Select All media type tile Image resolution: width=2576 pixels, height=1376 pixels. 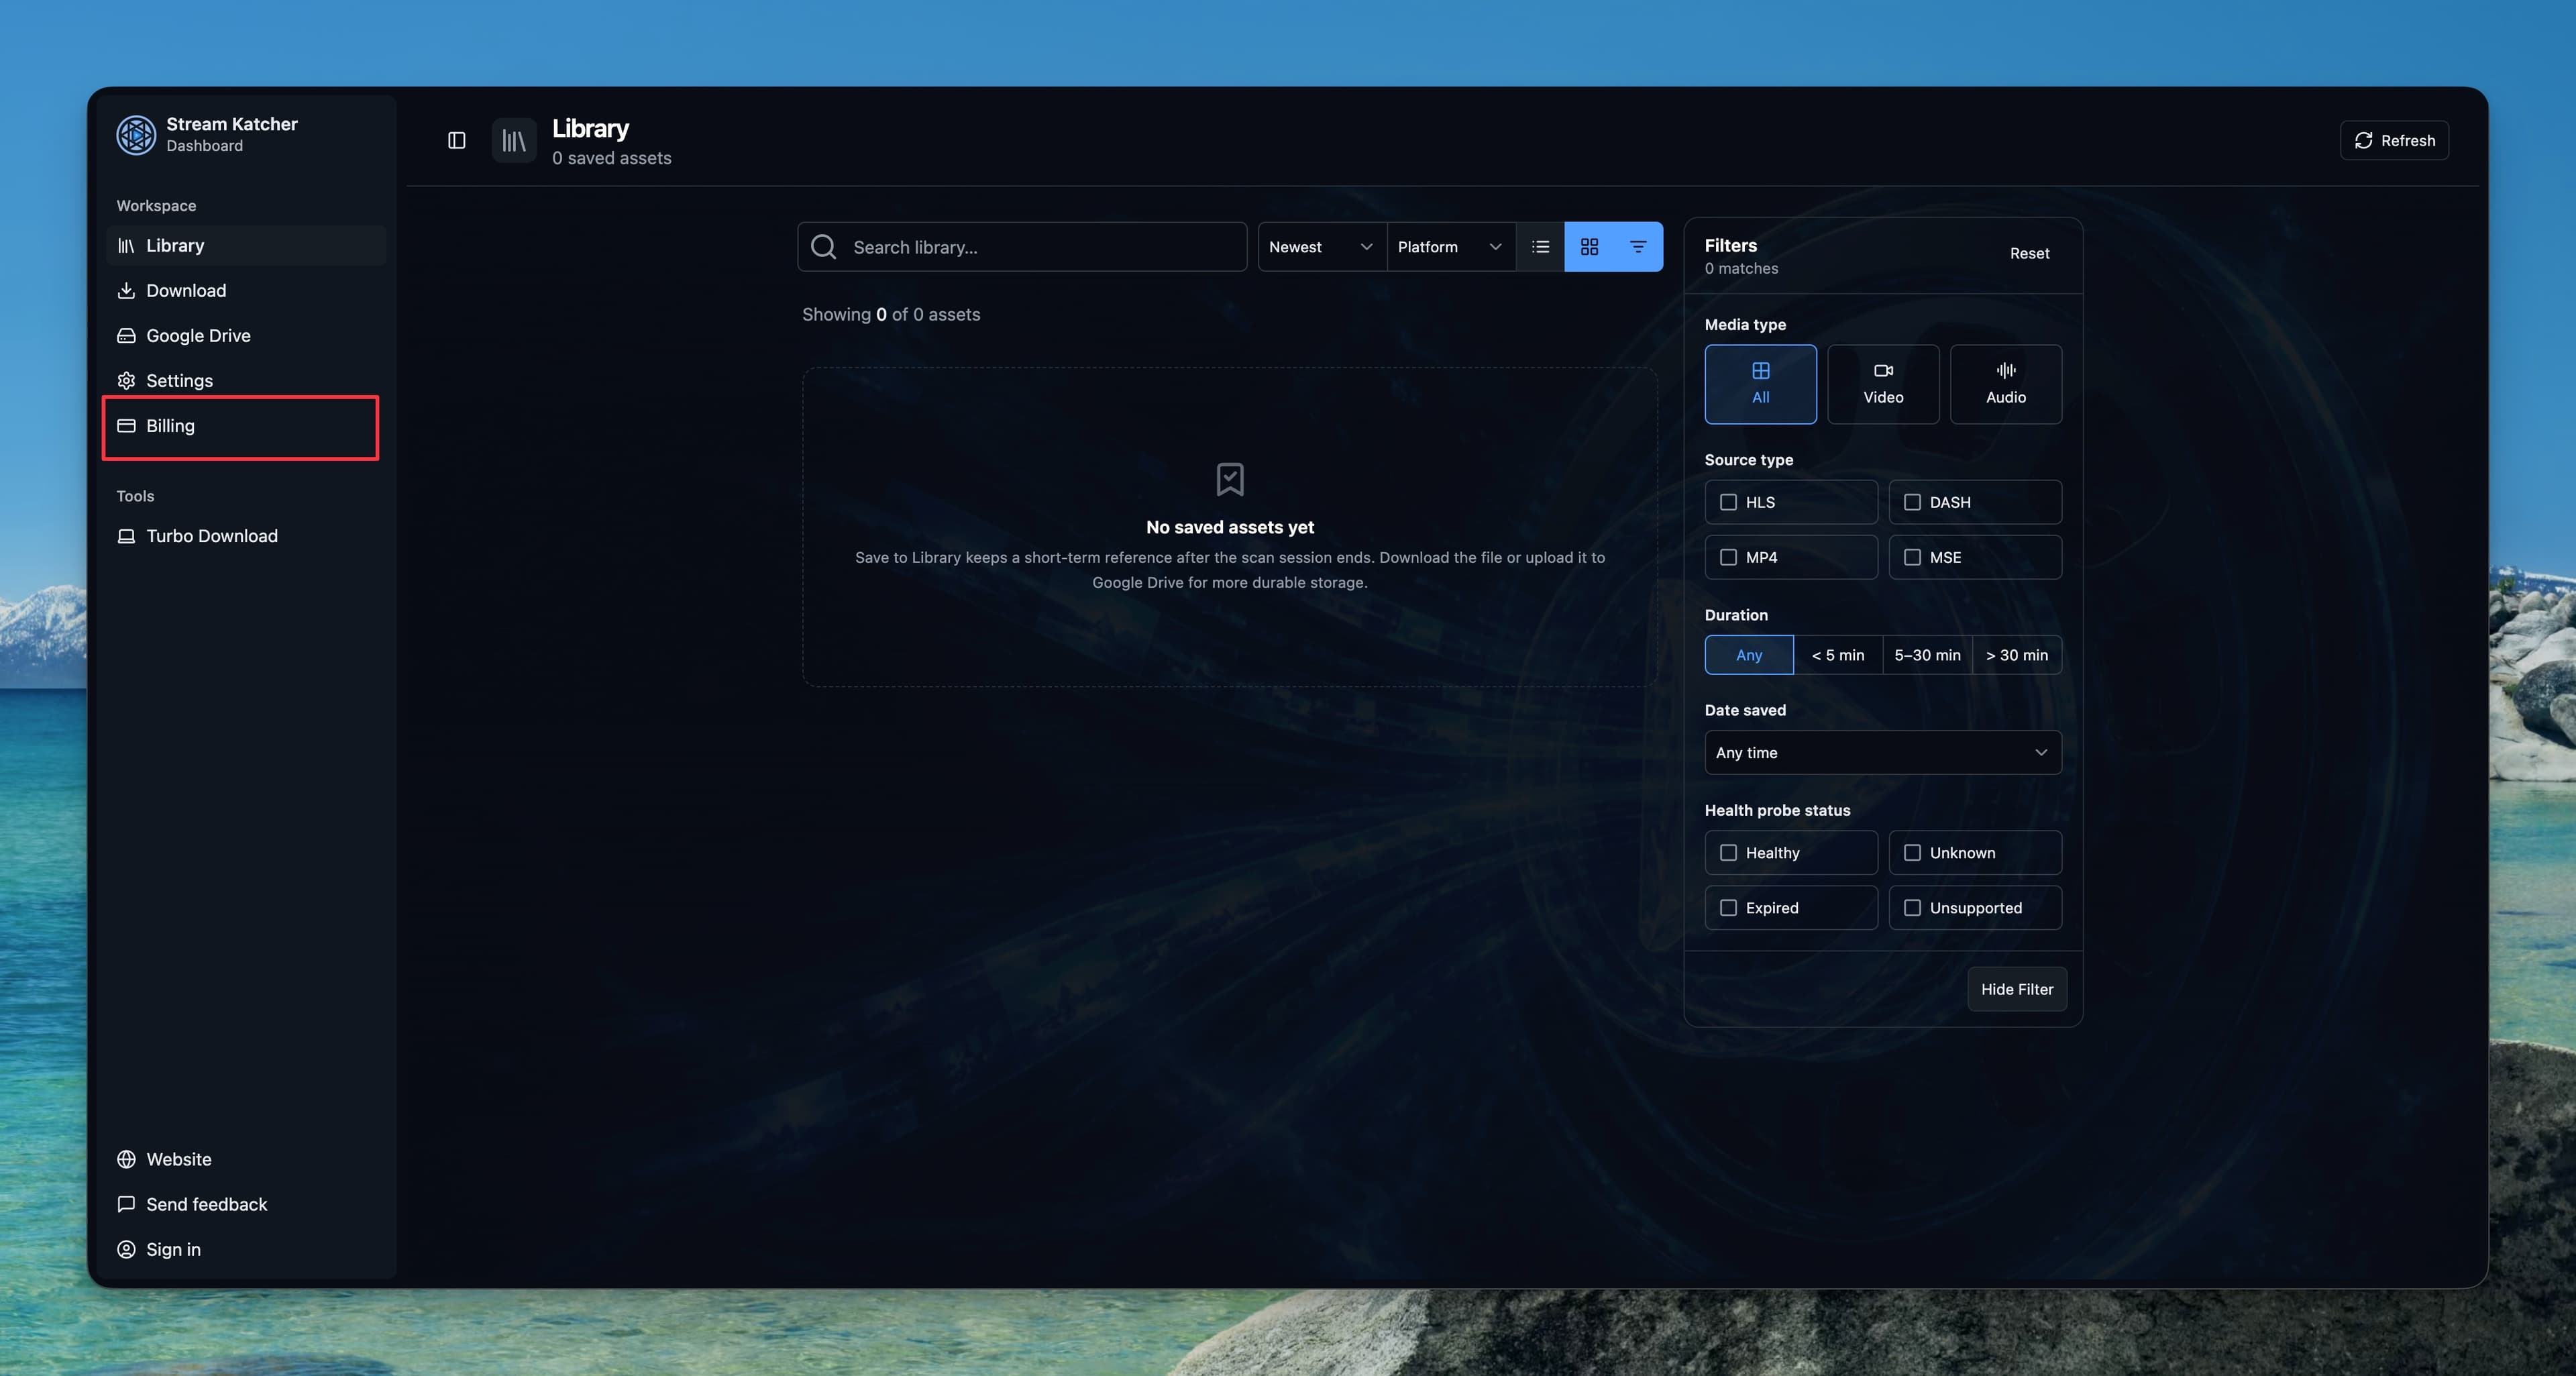1760,384
